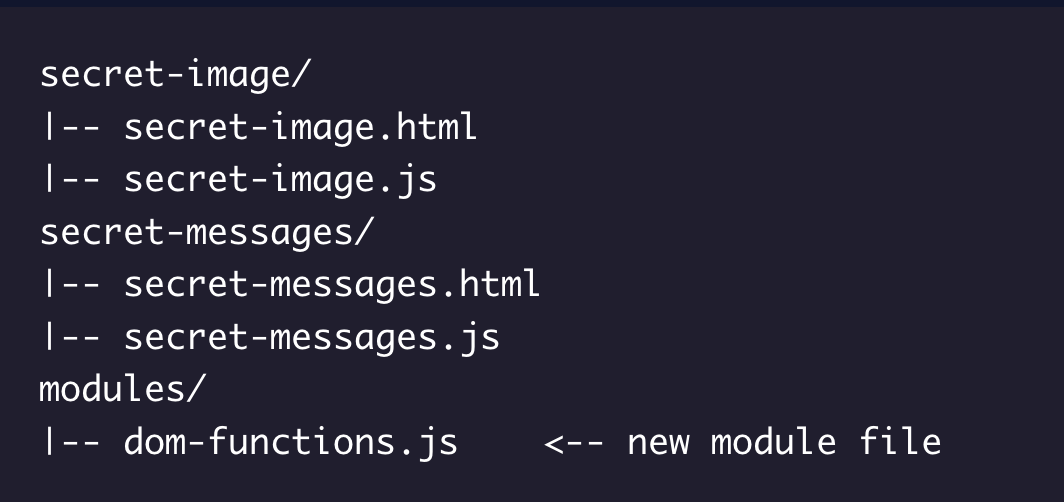Viewport: 1064px width, 502px height.
Task: Click the modules/ folder line
Action: coord(122,389)
